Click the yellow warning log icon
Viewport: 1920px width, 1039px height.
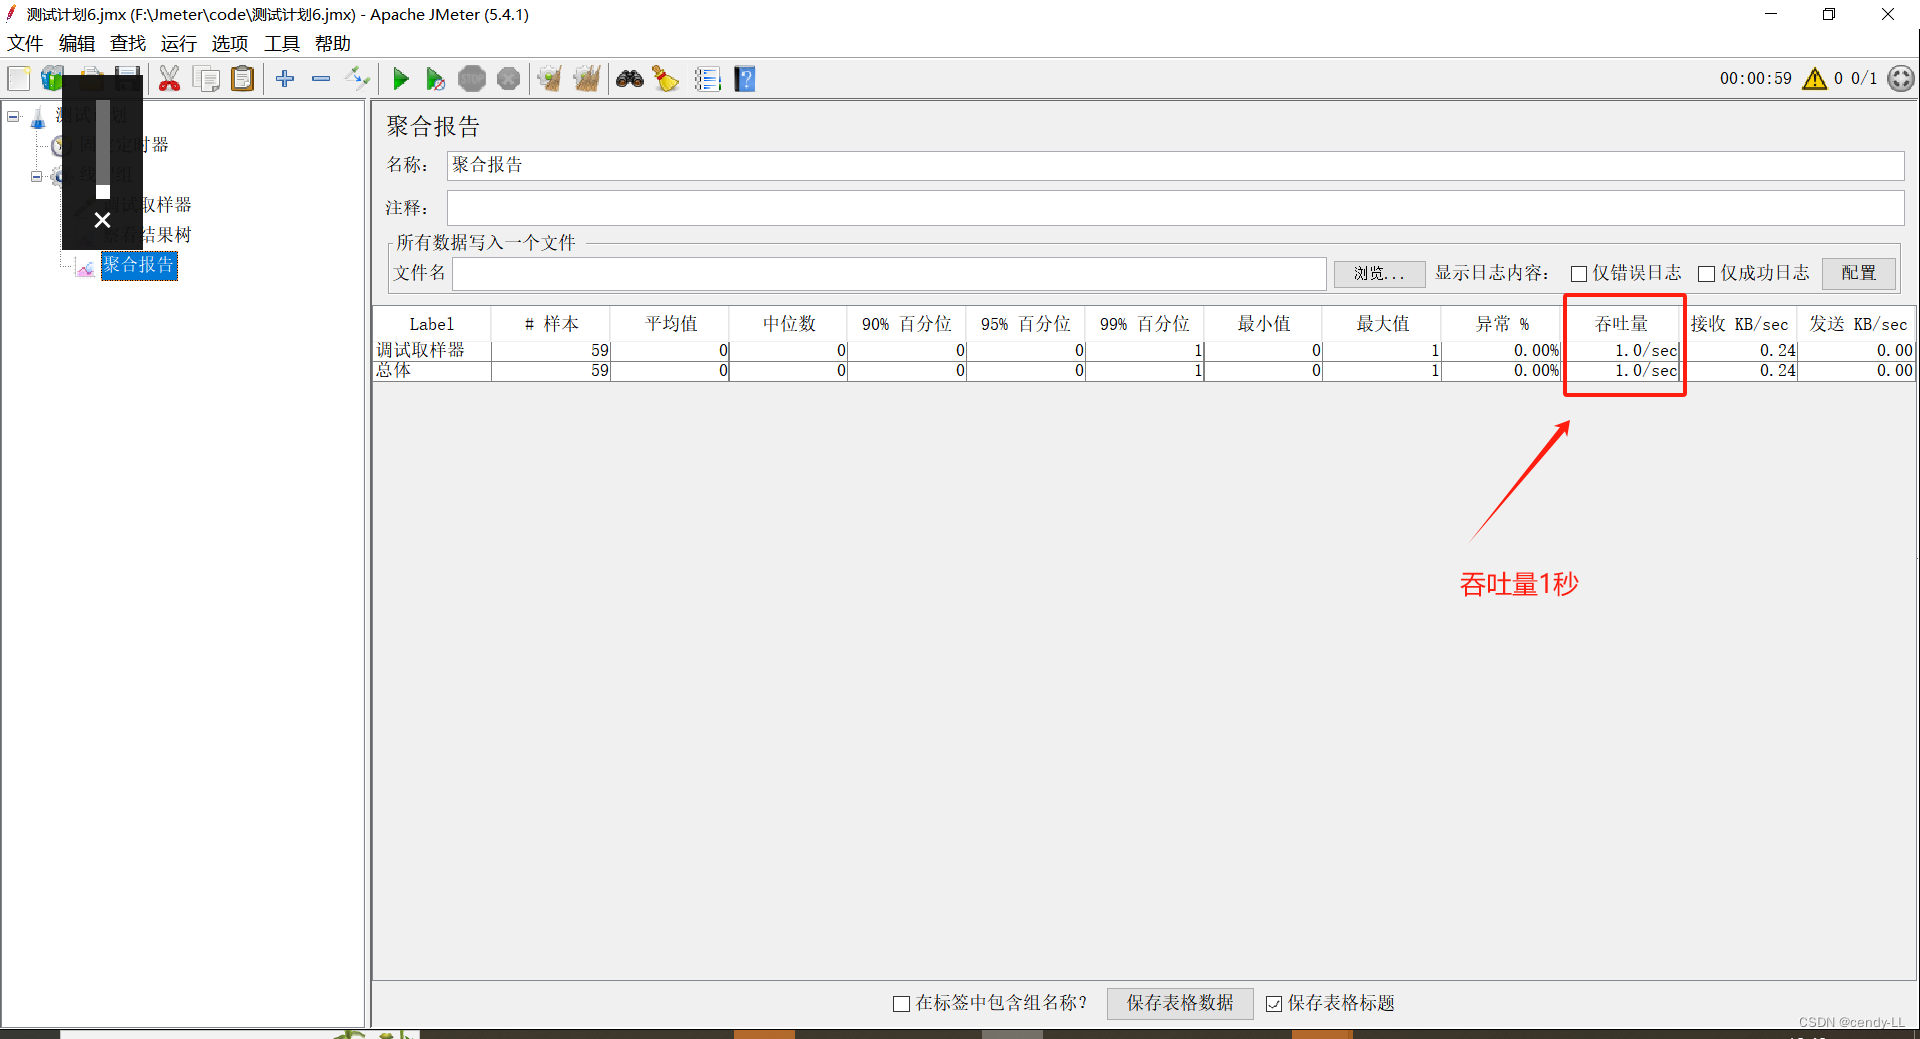[x=1815, y=78]
